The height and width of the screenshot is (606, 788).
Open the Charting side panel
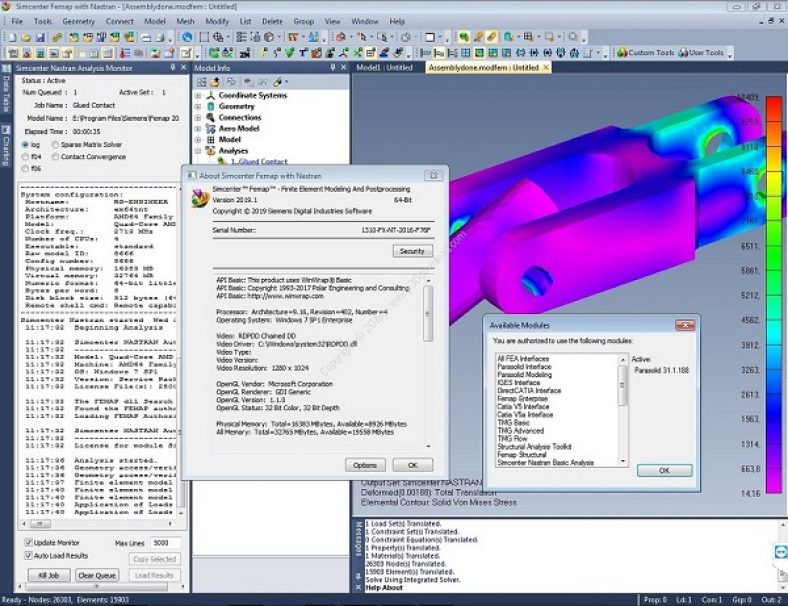5,144
